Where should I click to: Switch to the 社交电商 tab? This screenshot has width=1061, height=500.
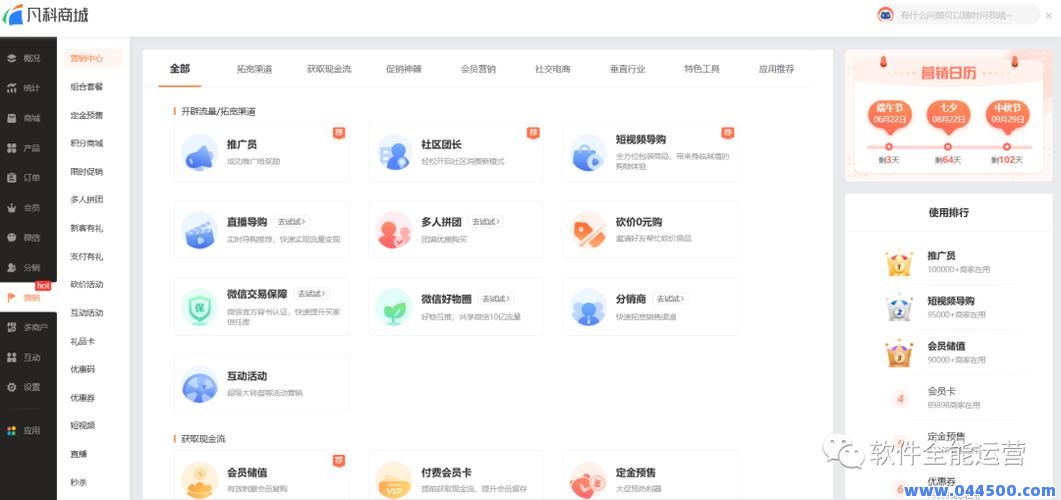click(x=553, y=69)
